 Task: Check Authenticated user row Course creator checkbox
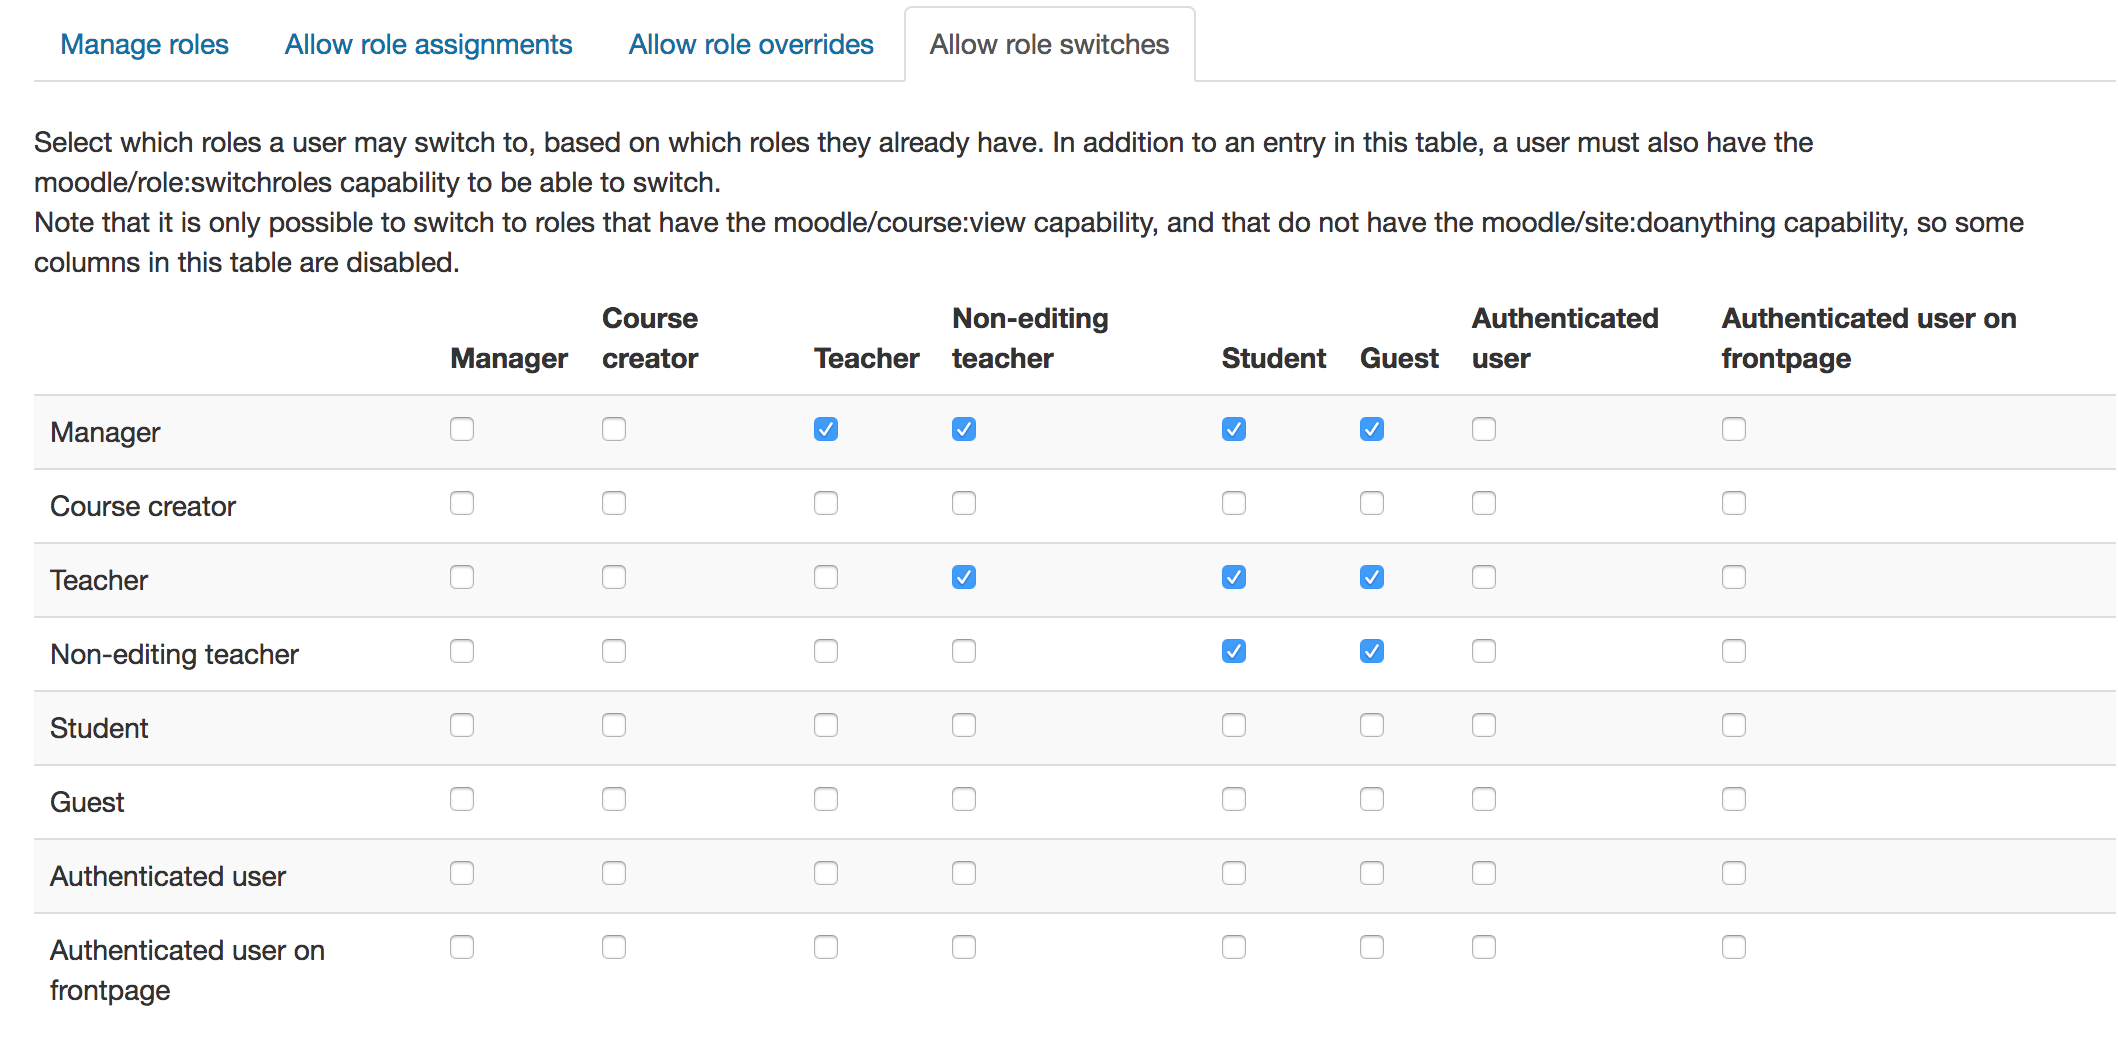pos(614,874)
